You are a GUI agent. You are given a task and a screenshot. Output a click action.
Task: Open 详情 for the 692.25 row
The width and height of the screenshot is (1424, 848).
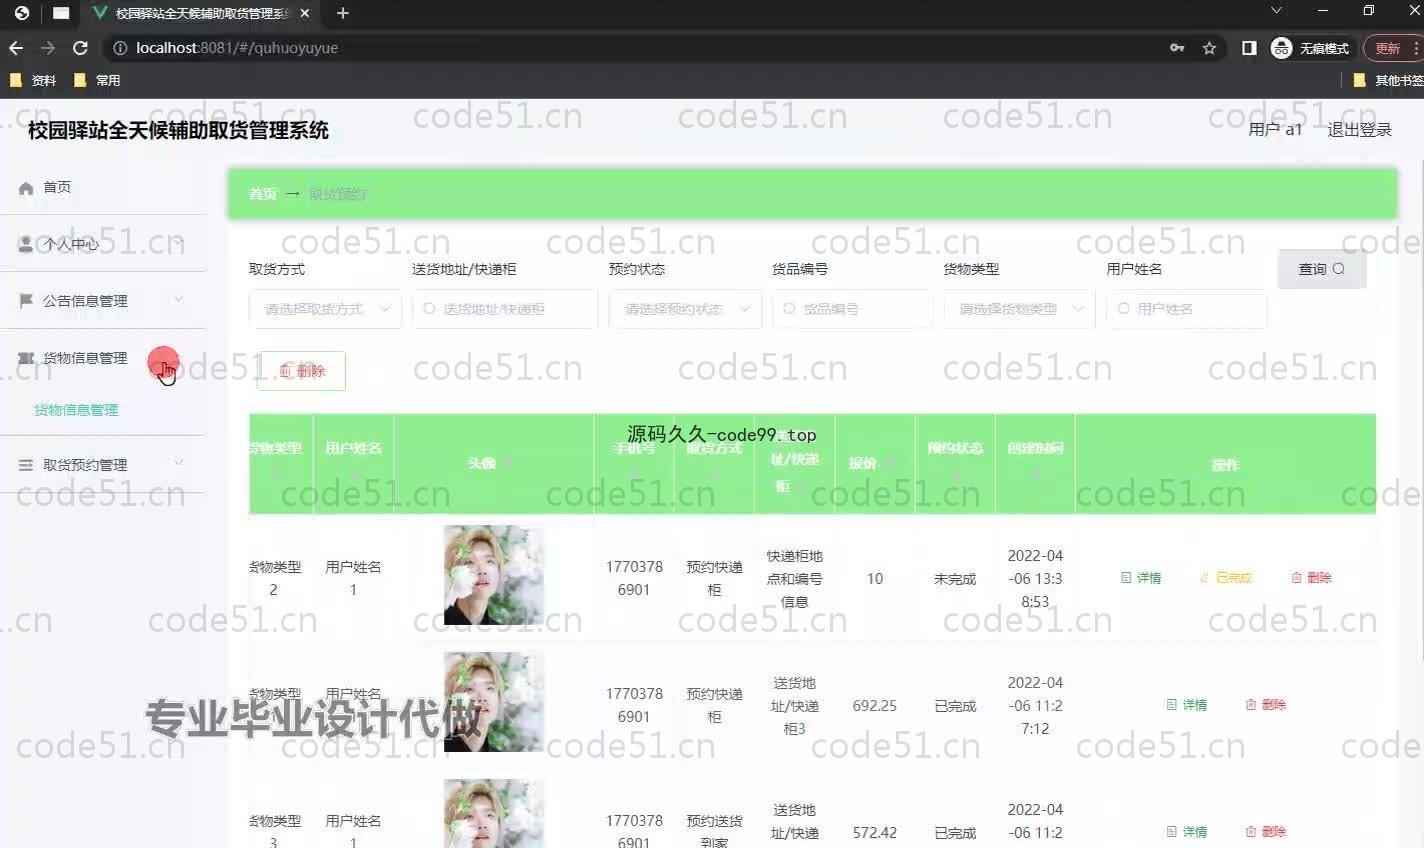pyautogui.click(x=1187, y=705)
